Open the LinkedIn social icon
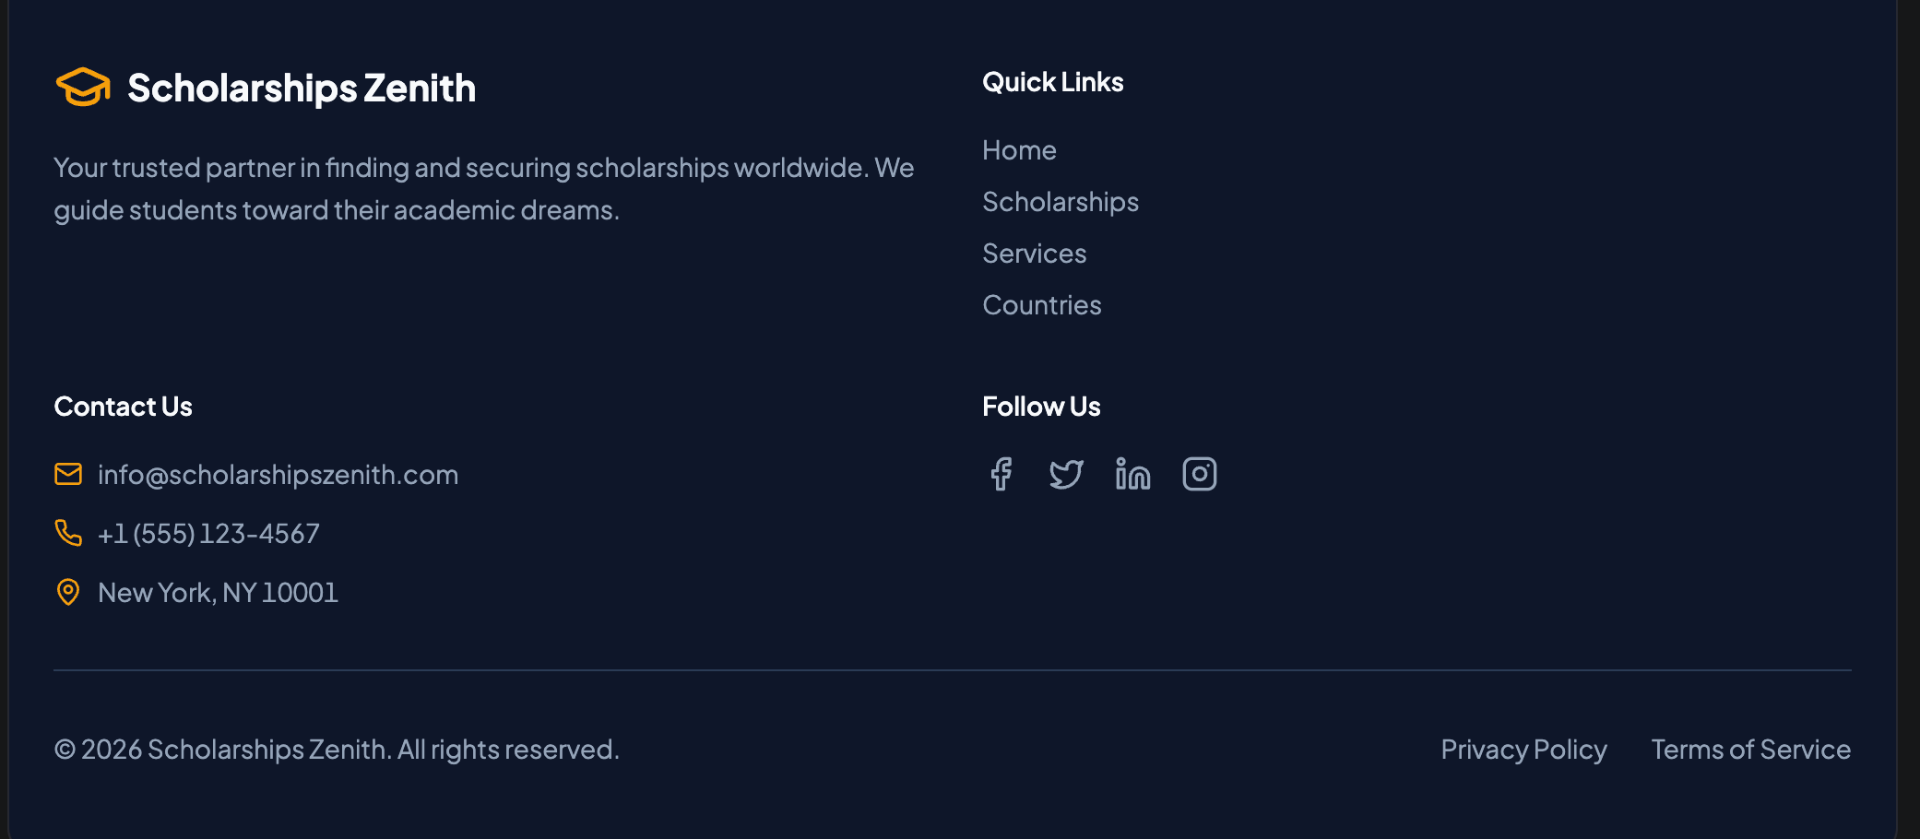This screenshot has height=839, width=1920. click(x=1133, y=474)
